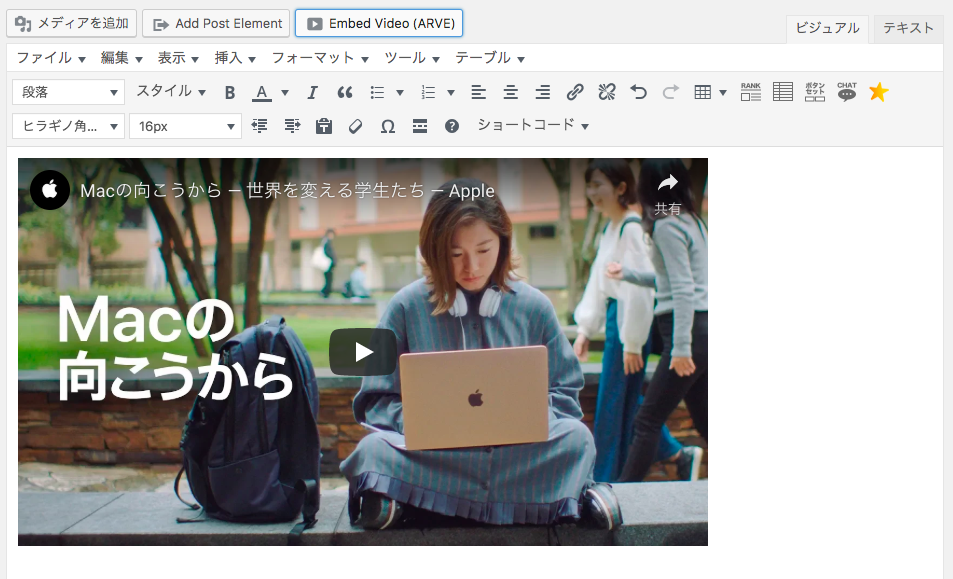Click the button set (ボタンセット) icon
953x579 pixels.
(815, 92)
